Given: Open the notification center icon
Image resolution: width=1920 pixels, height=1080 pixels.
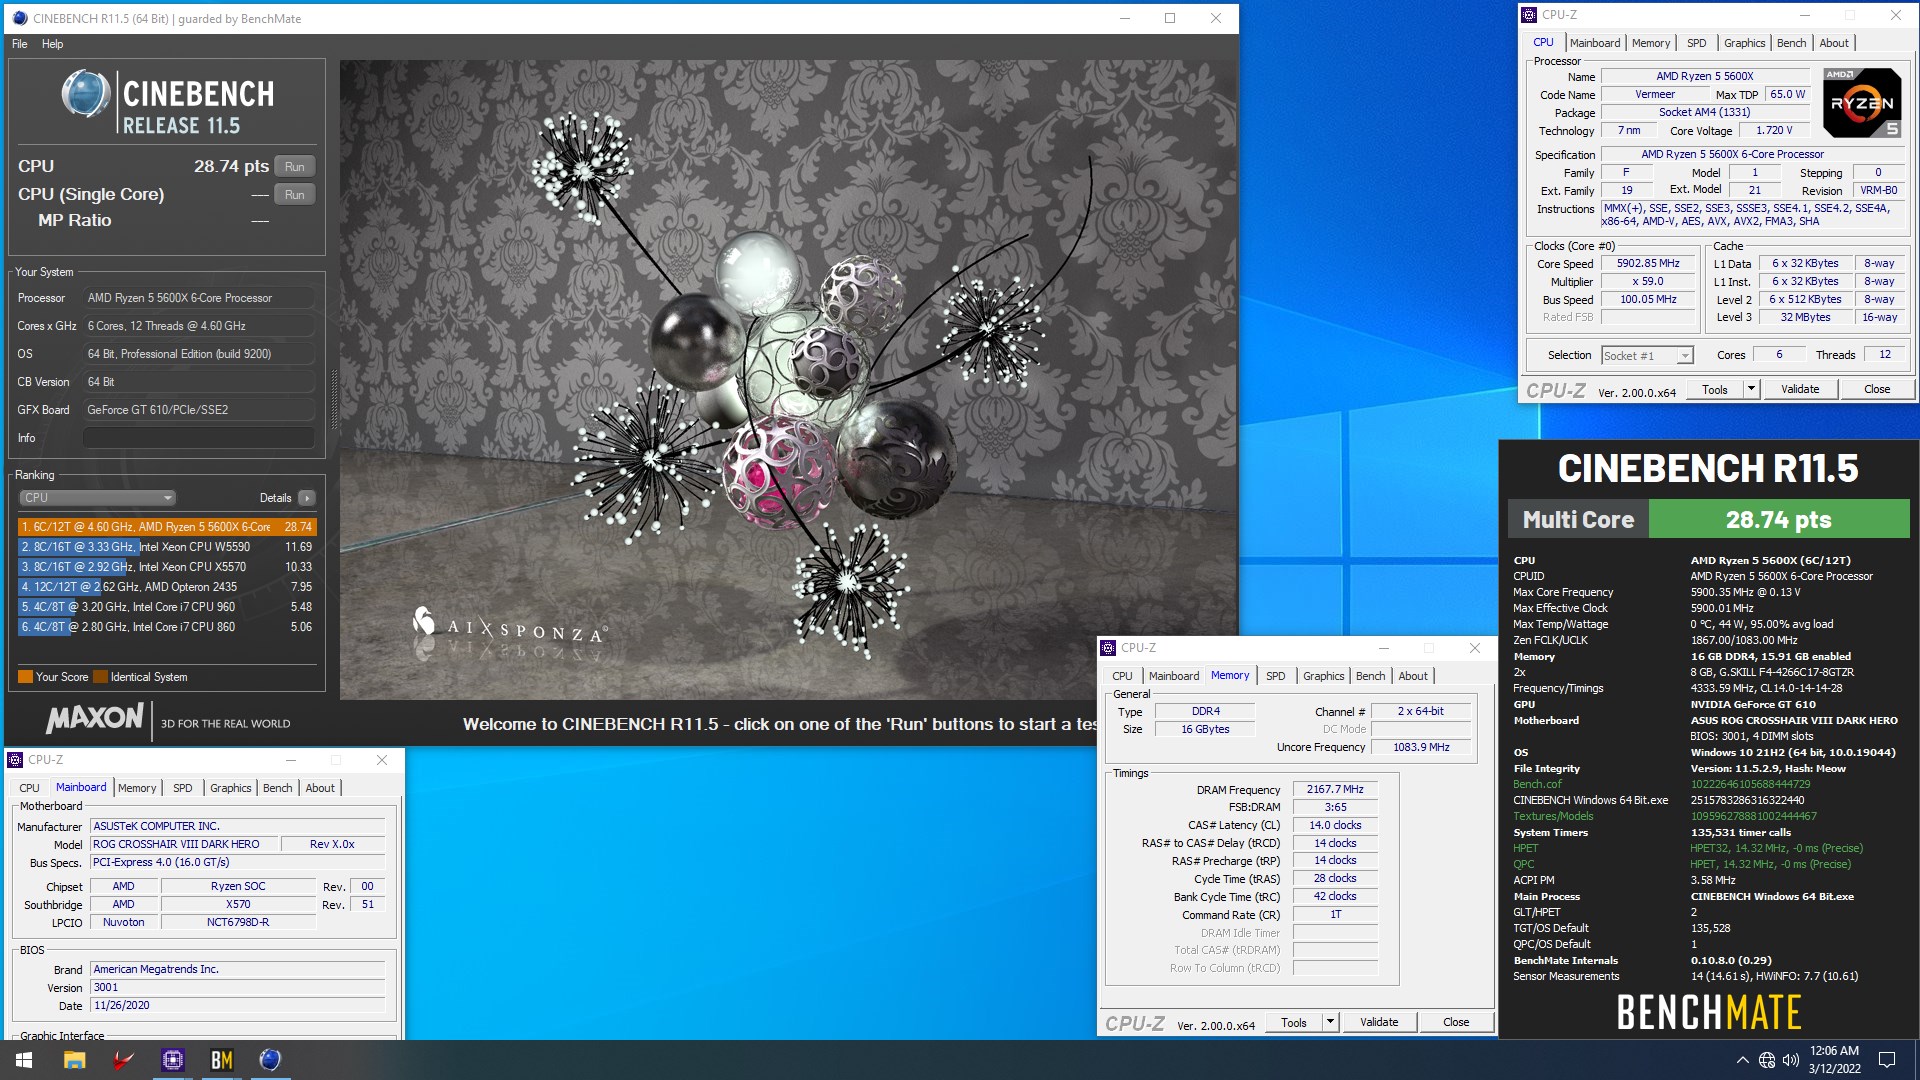Looking at the screenshot, I should coord(1887,1060).
